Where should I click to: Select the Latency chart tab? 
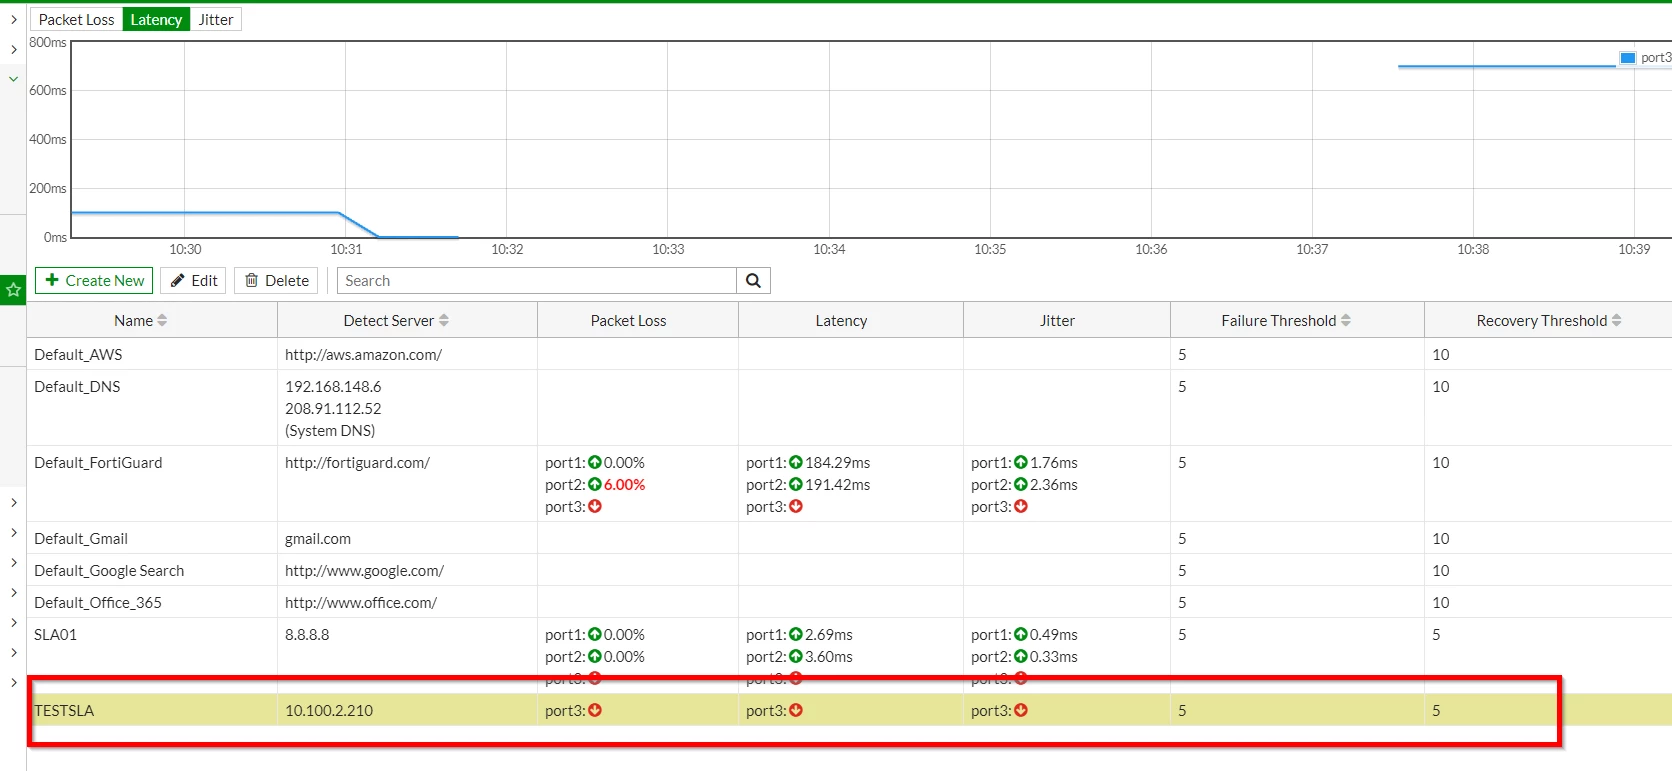coord(156,20)
